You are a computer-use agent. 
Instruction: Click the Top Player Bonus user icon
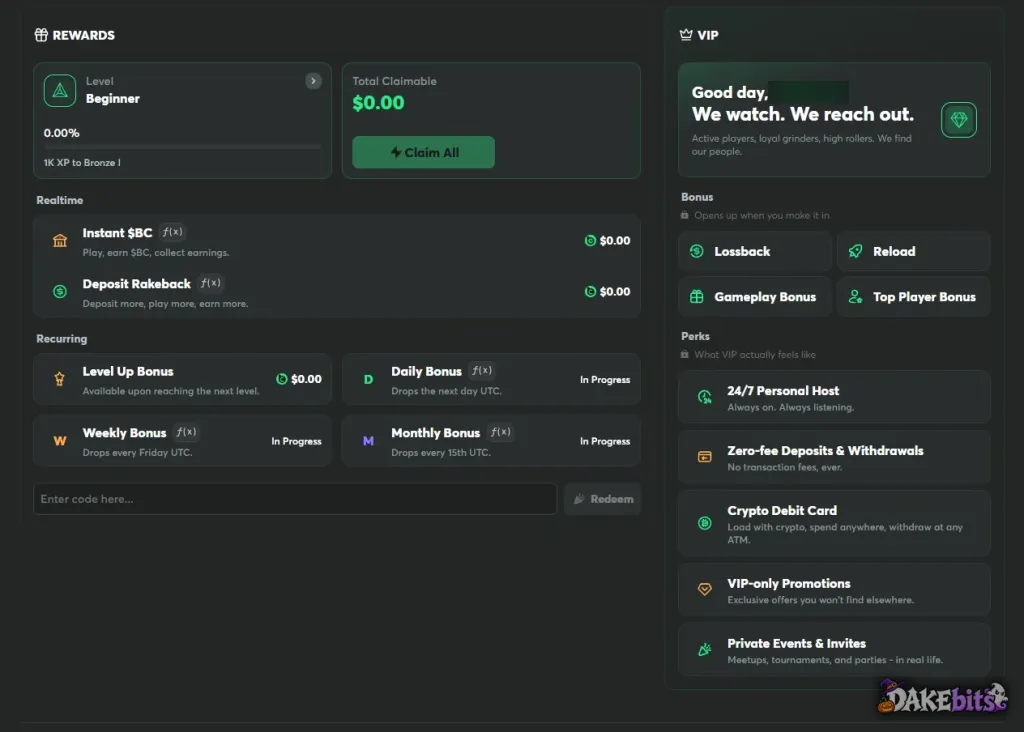pos(856,297)
